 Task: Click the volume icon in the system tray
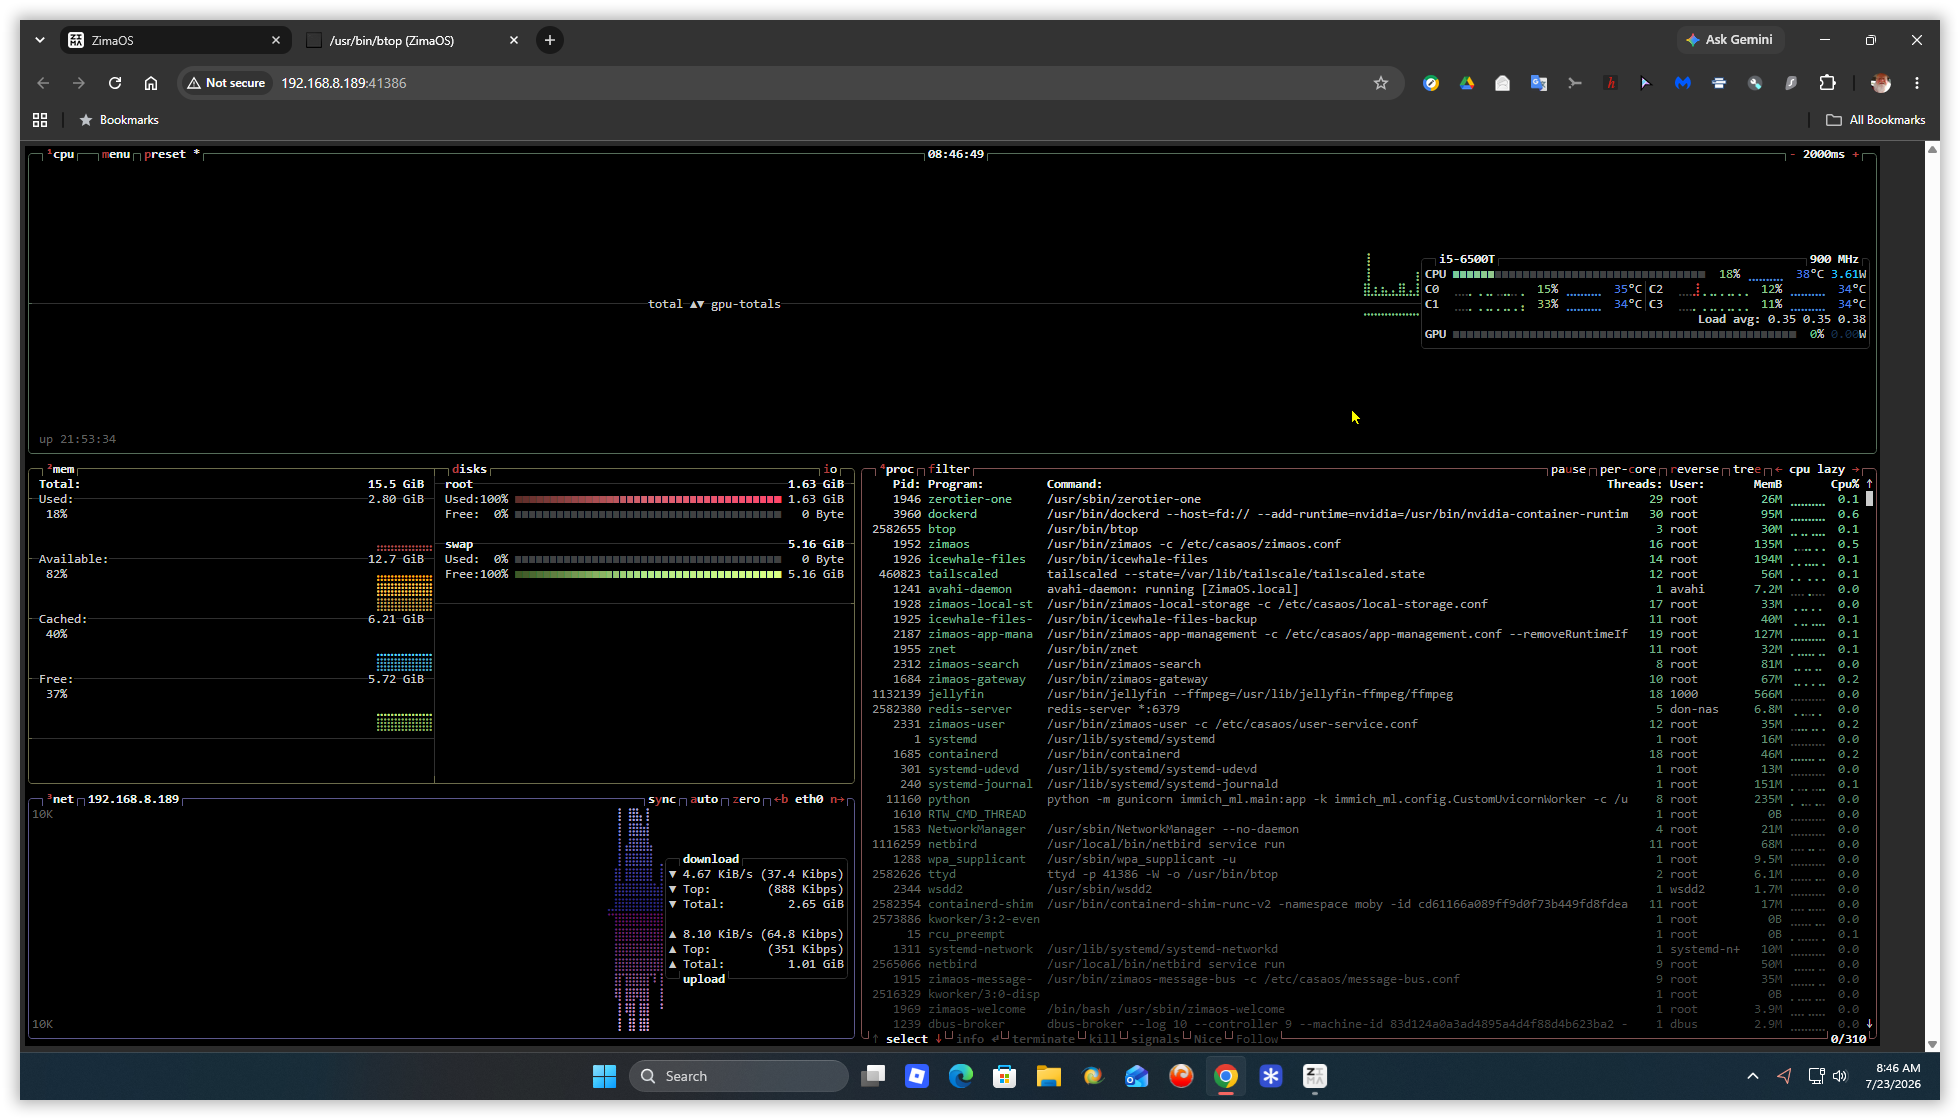(x=1840, y=1076)
